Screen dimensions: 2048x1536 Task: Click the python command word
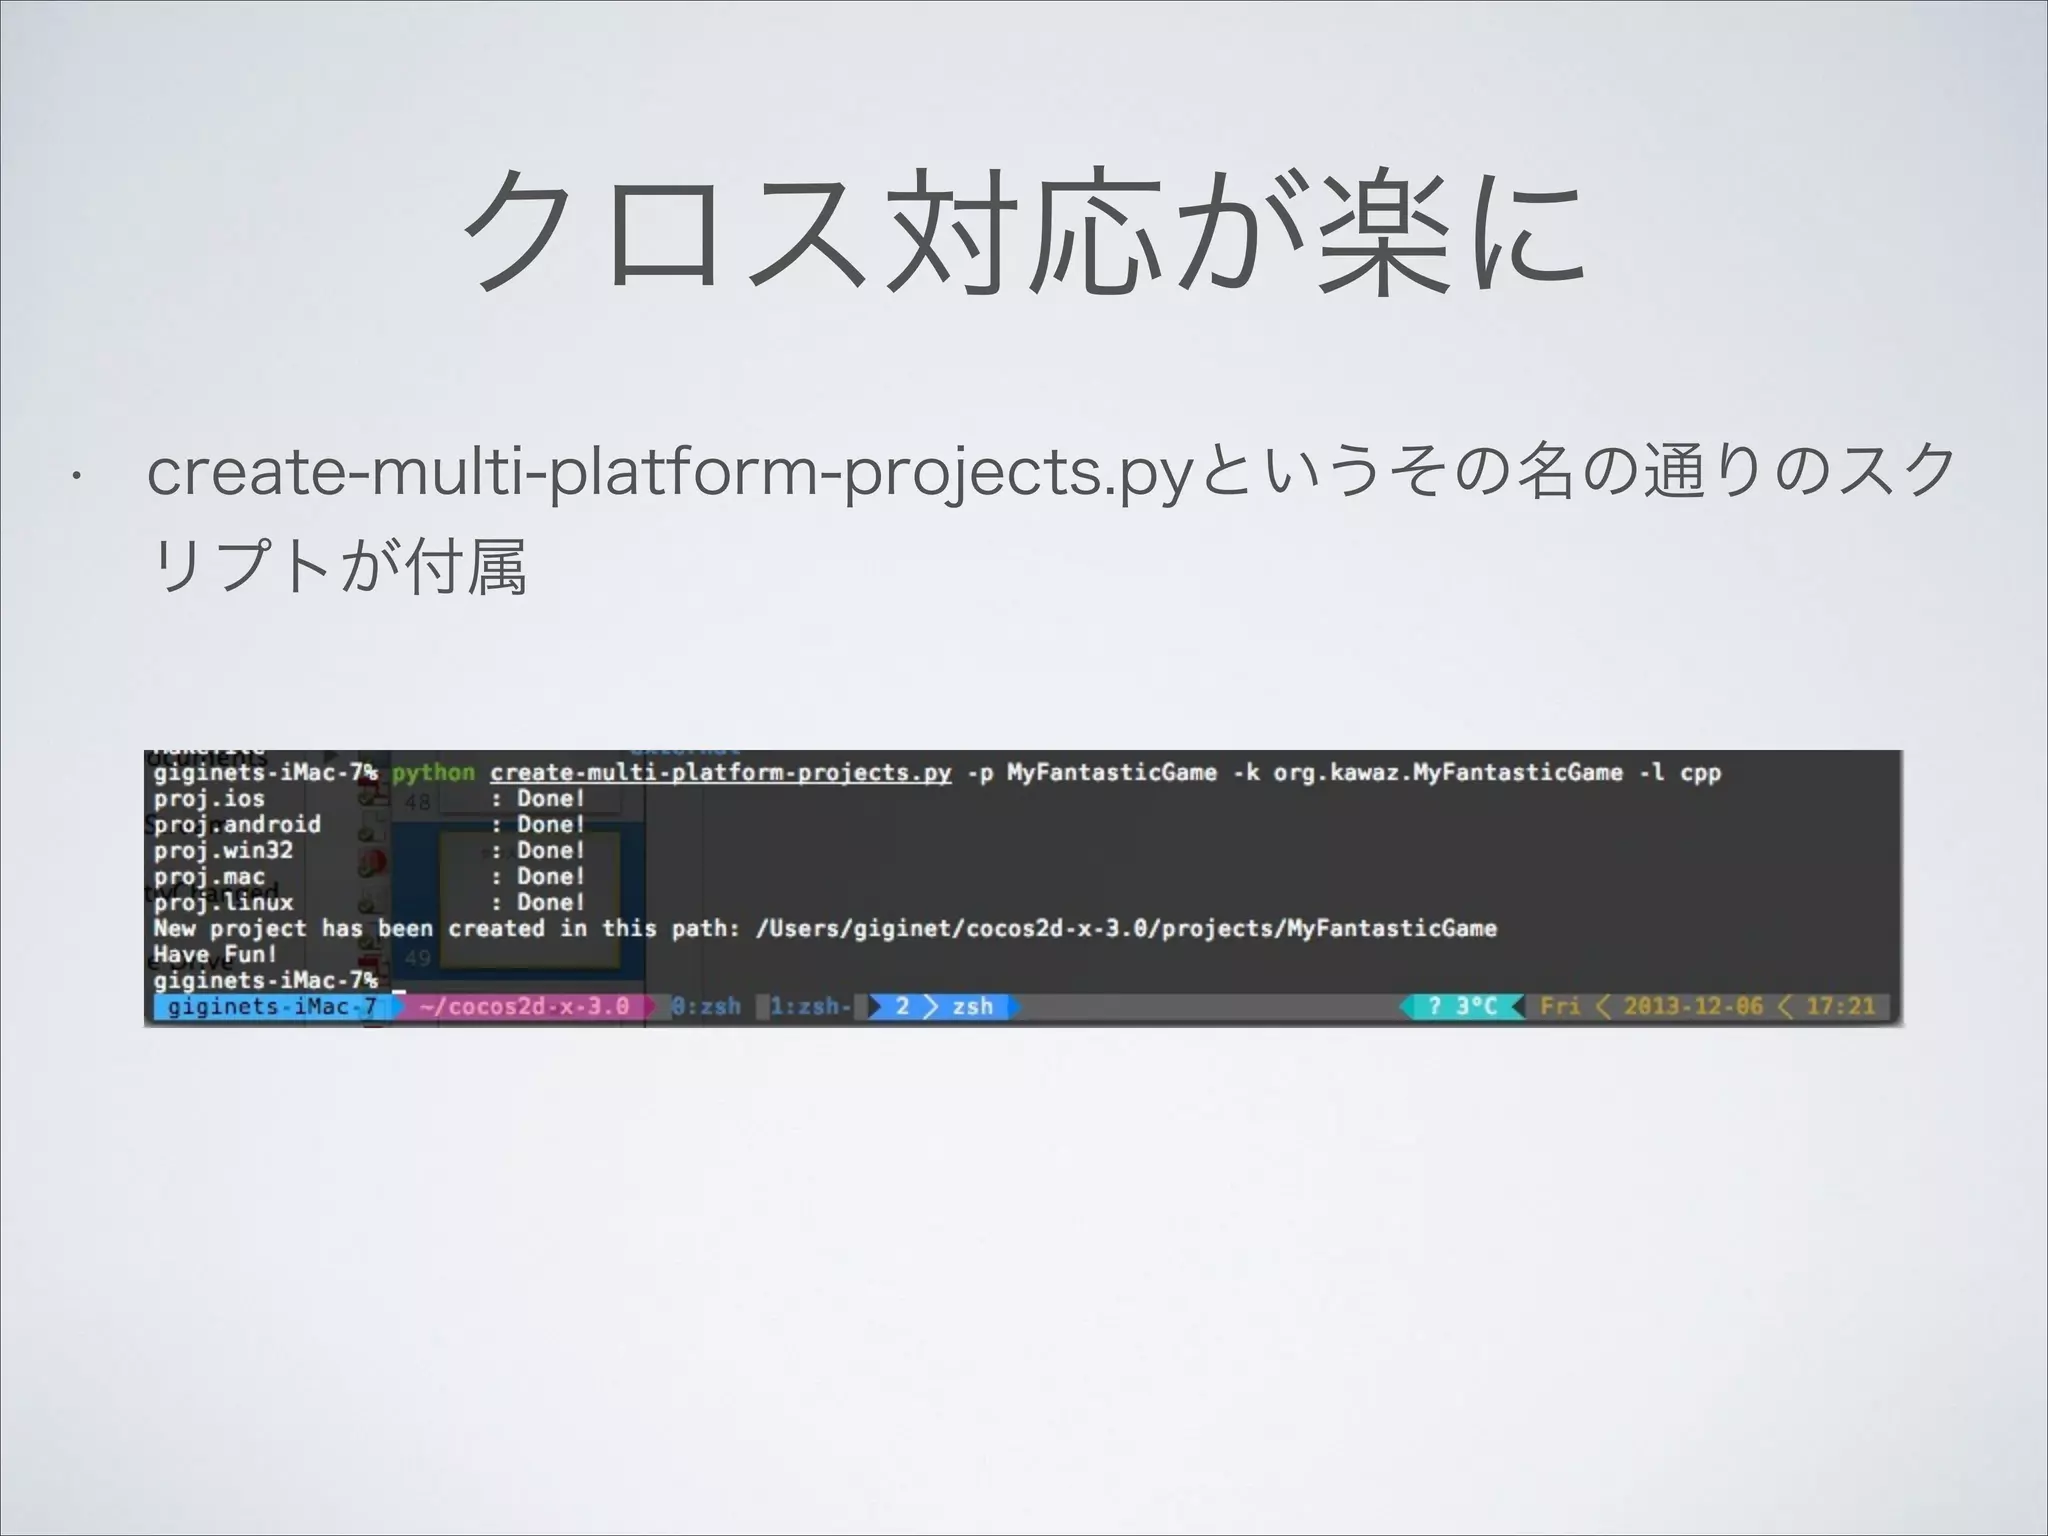pyautogui.click(x=433, y=772)
